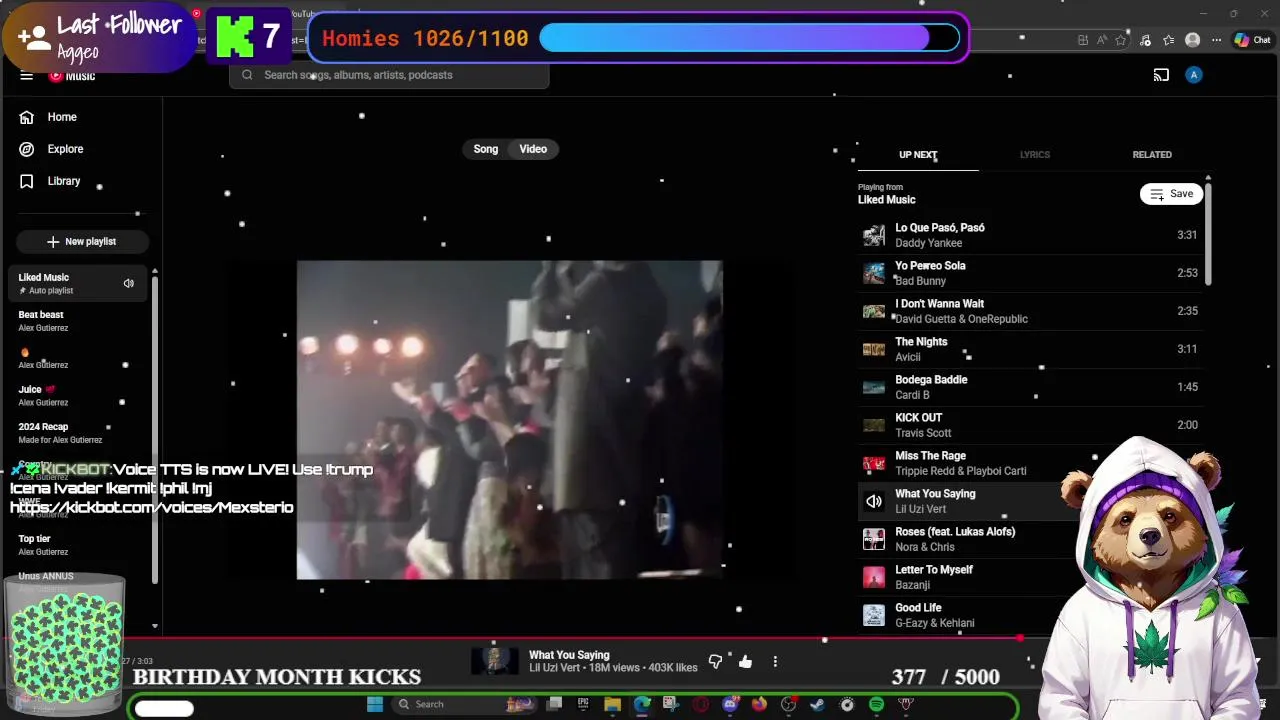This screenshot has height=720, width=1280.
Task: Click speaker icon on What You Saying row
Action: 874,501
